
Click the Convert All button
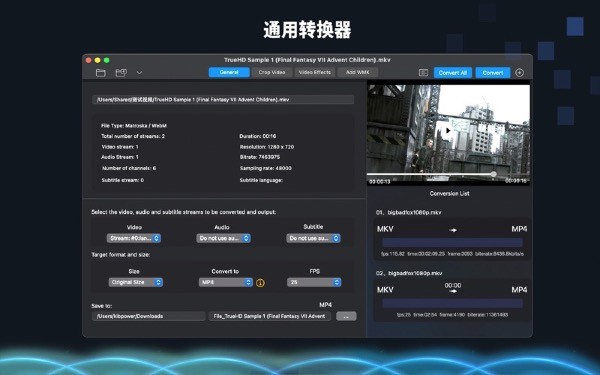point(453,73)
